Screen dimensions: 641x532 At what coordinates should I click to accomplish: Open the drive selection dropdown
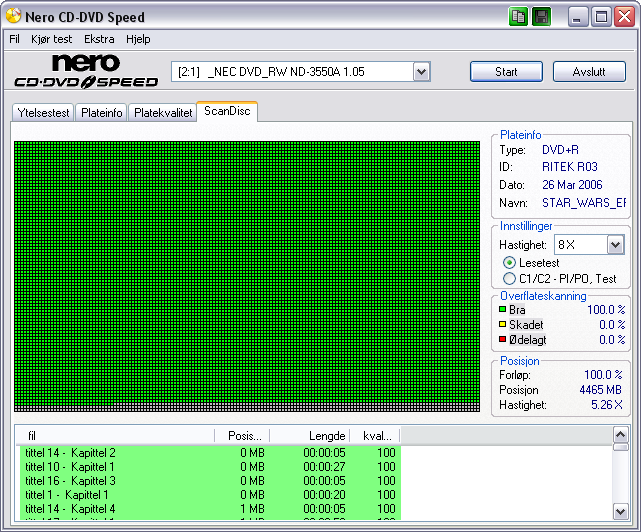[421, 72]
